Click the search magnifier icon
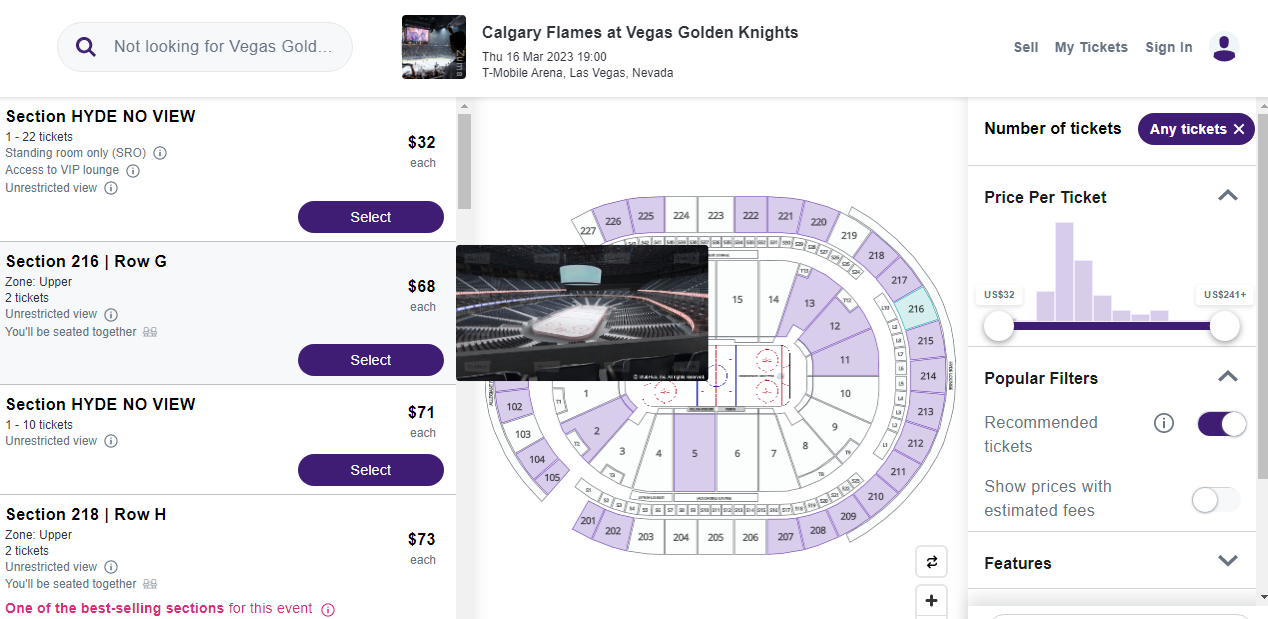This screenshot has height=619, width=1268. pos(86,47)
